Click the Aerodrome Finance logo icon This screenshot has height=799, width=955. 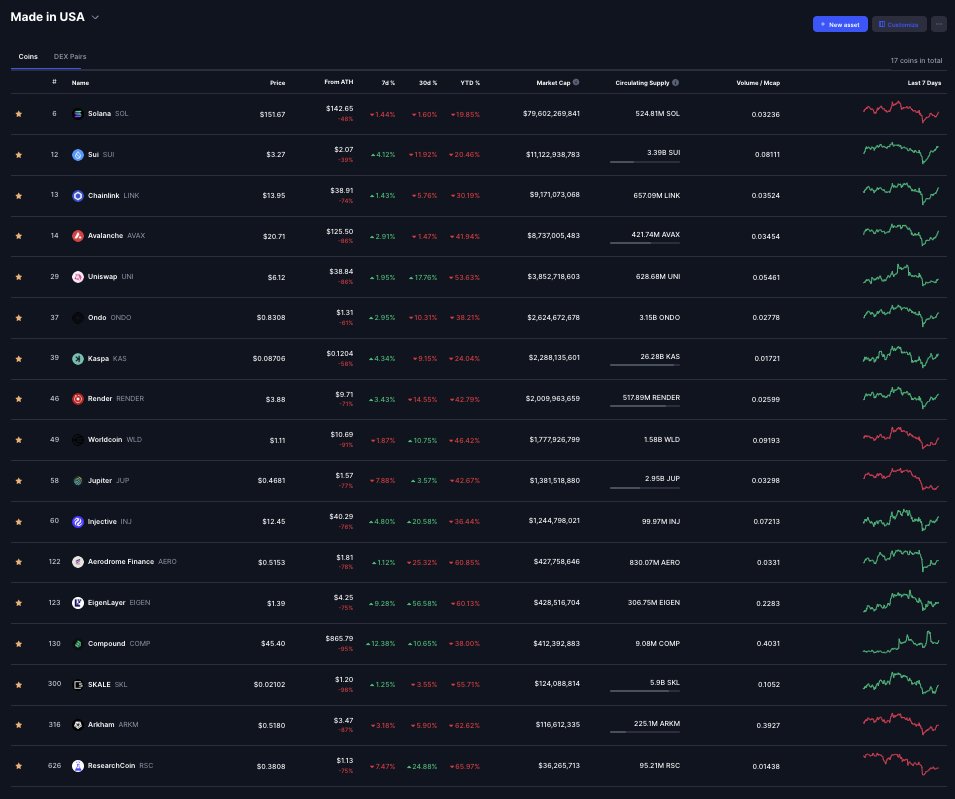[77, 562]
